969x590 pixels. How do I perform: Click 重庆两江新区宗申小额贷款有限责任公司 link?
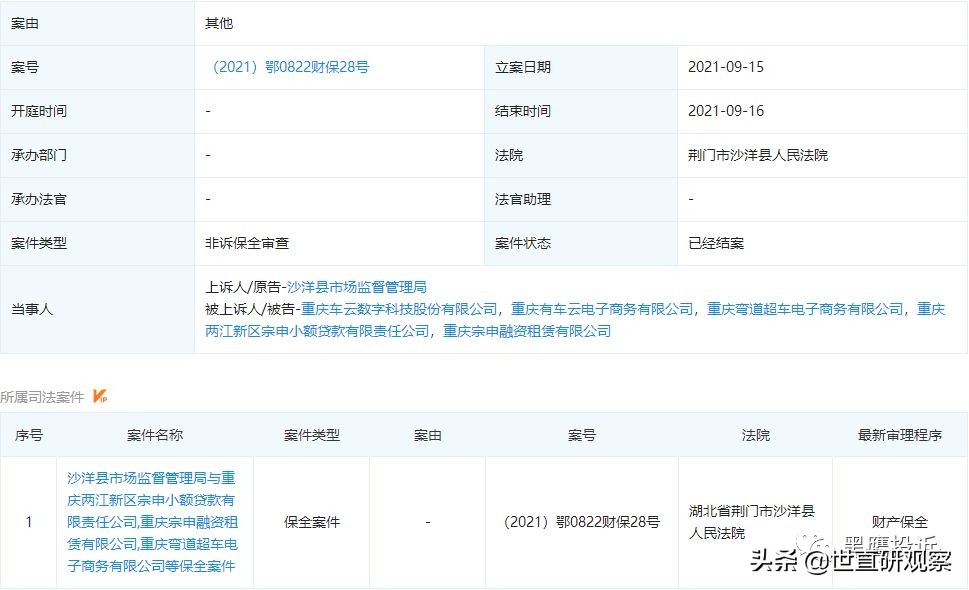(329, 332)
